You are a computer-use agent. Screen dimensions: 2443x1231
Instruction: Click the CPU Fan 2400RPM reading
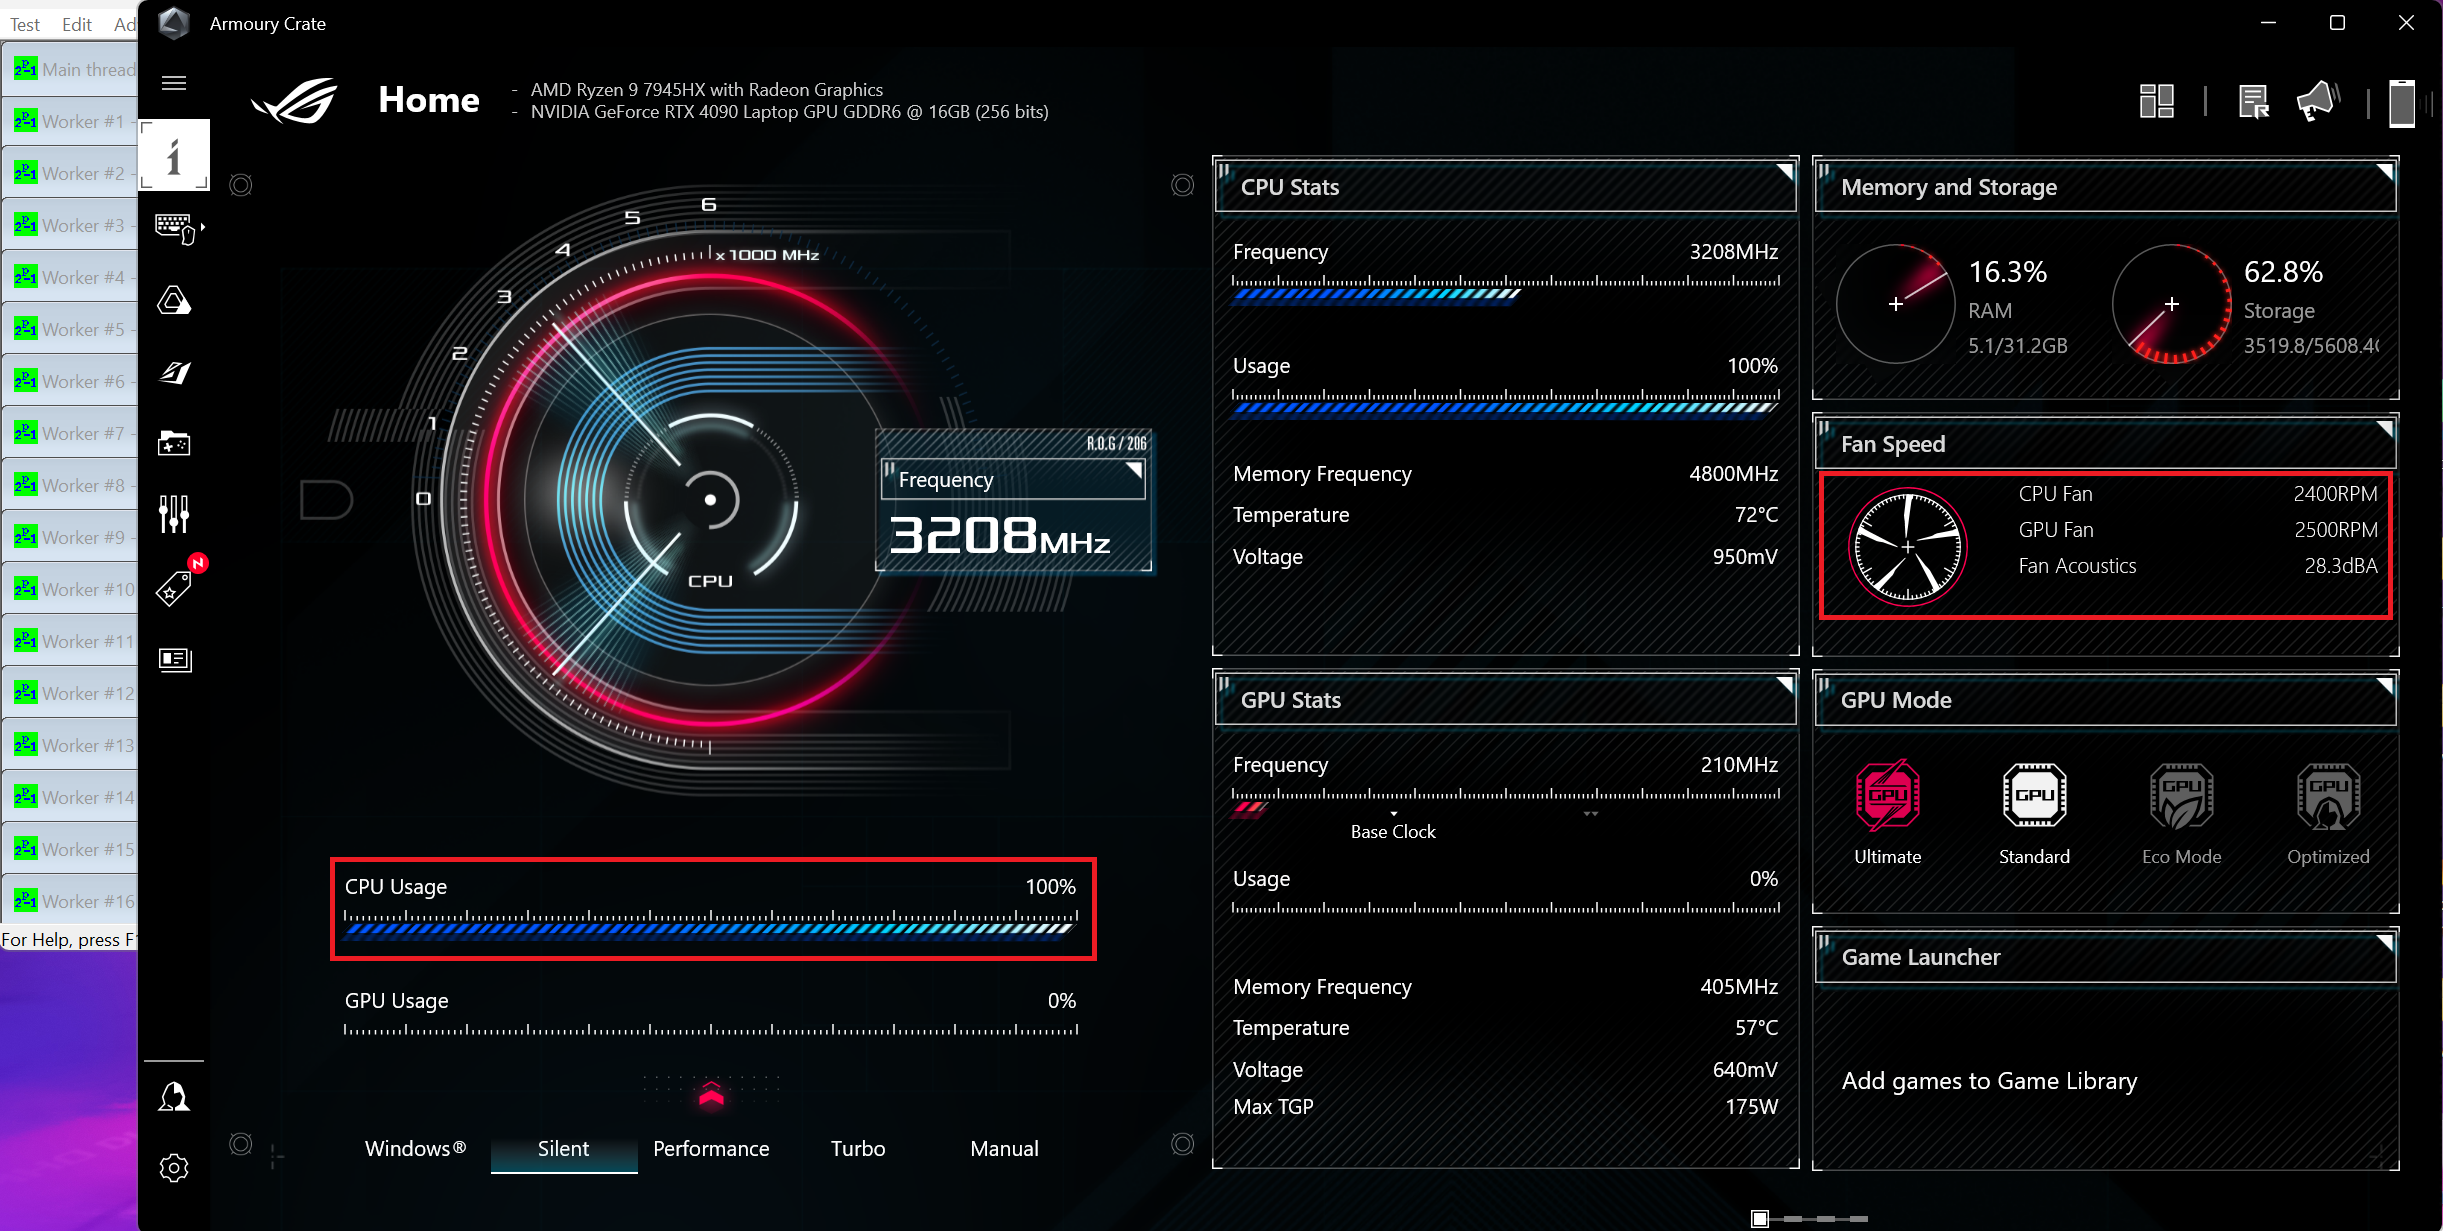pos(2335,493)
